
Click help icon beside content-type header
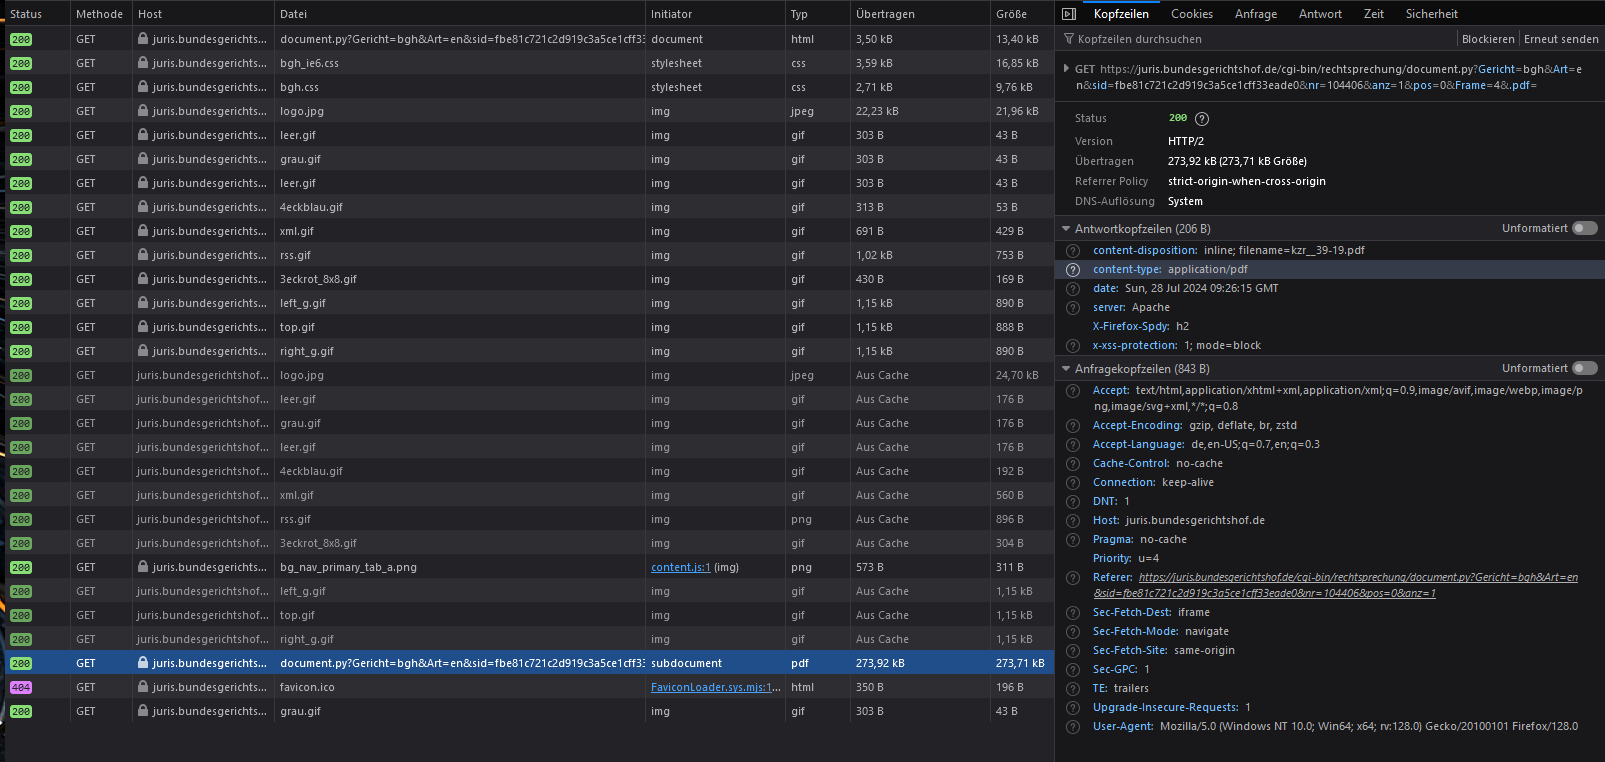[1073, 270]
